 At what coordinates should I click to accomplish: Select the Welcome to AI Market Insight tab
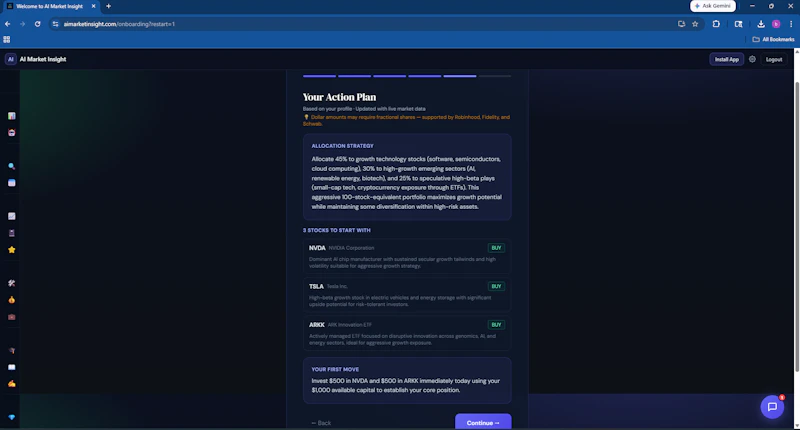[49, 6]
